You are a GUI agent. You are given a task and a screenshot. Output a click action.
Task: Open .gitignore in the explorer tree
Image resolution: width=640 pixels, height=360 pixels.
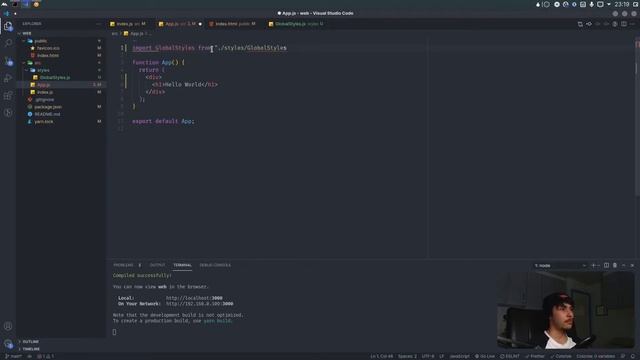point(61,100)
